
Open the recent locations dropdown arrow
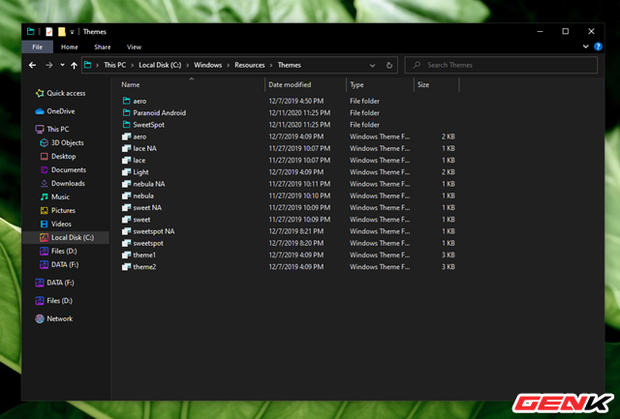point(61,65)
